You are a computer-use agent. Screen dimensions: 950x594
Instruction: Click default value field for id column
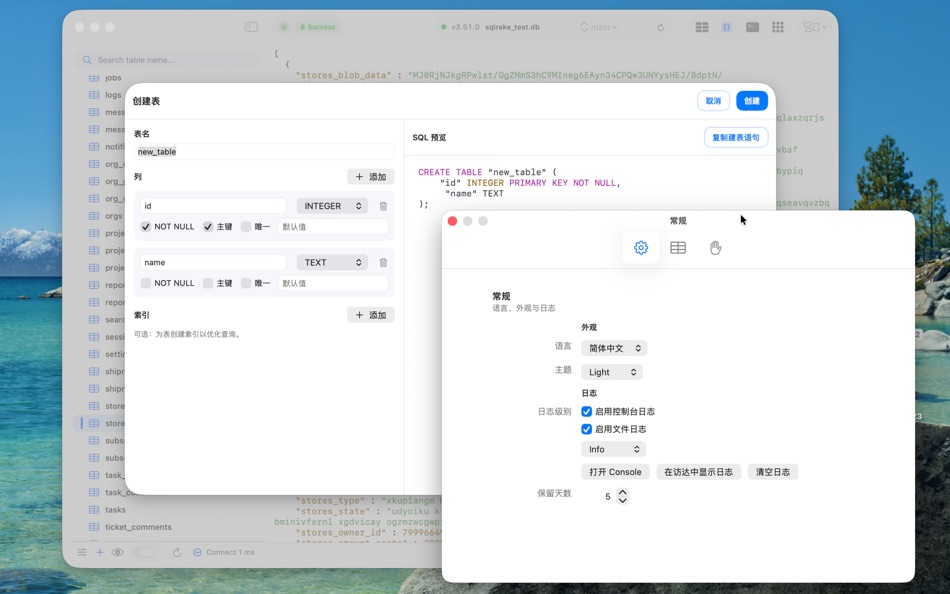point(333,227)
